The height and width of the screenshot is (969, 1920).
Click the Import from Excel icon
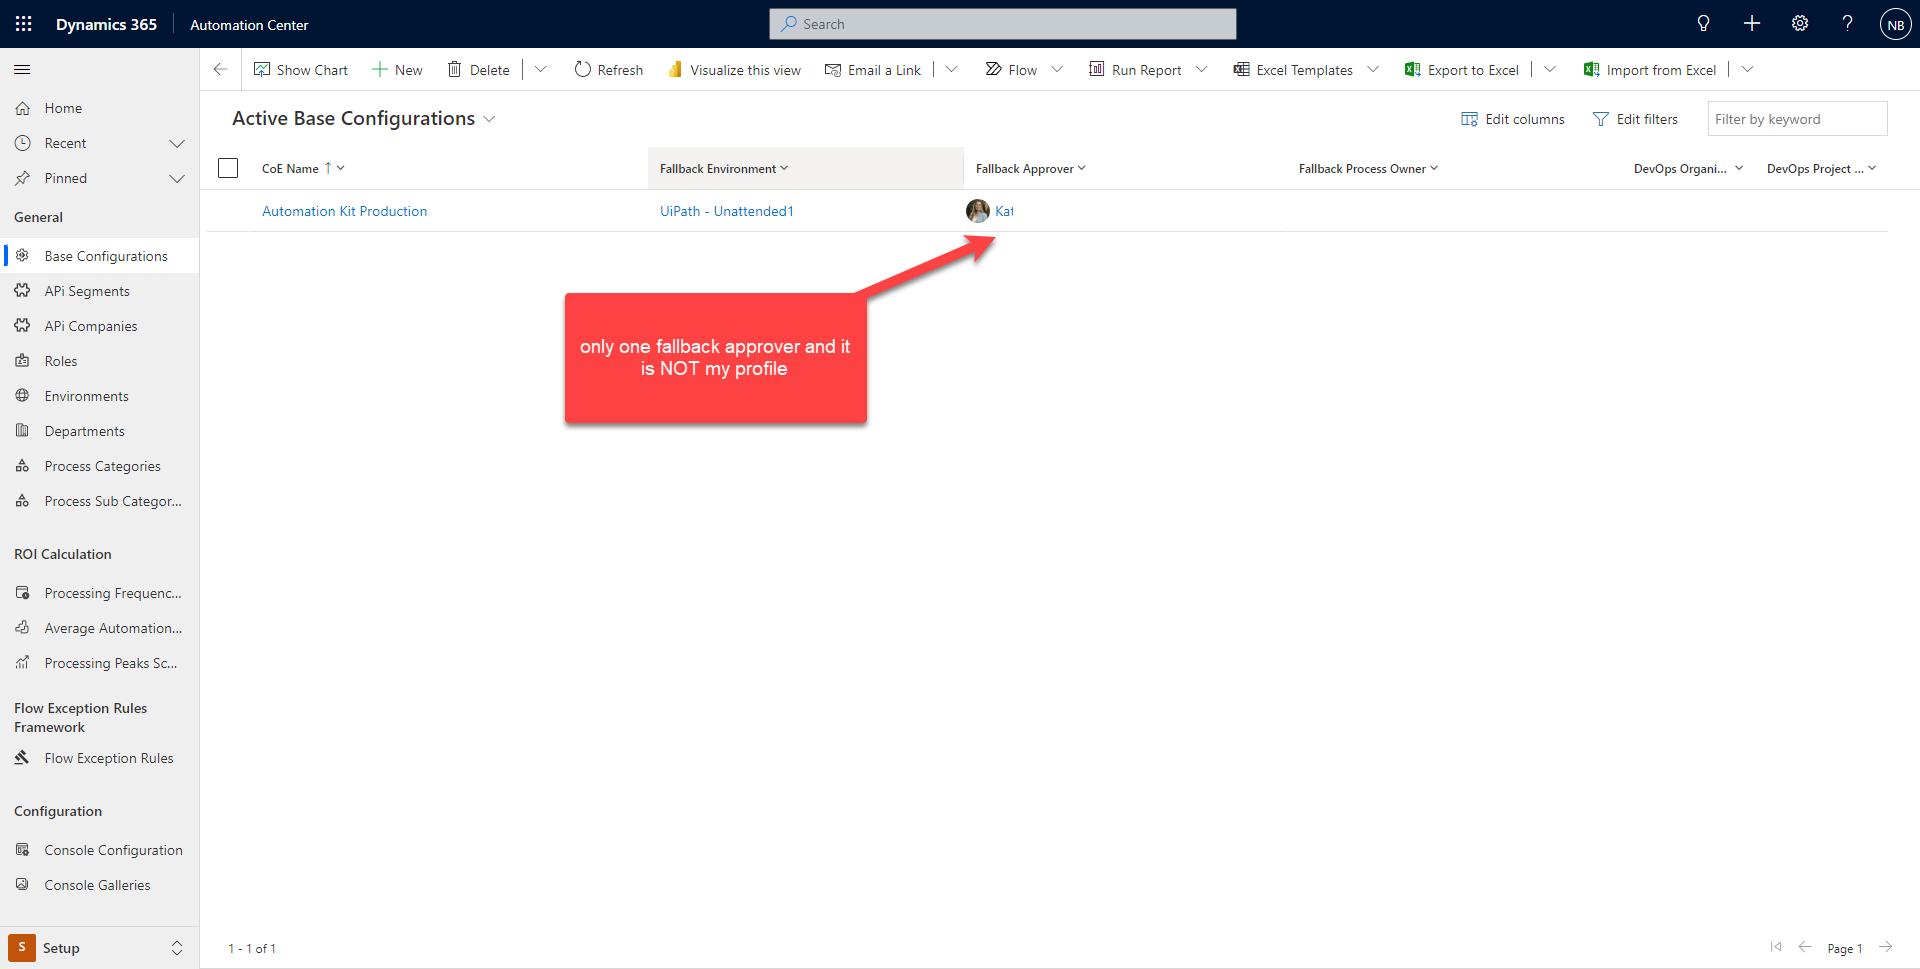pos(1591,69)
